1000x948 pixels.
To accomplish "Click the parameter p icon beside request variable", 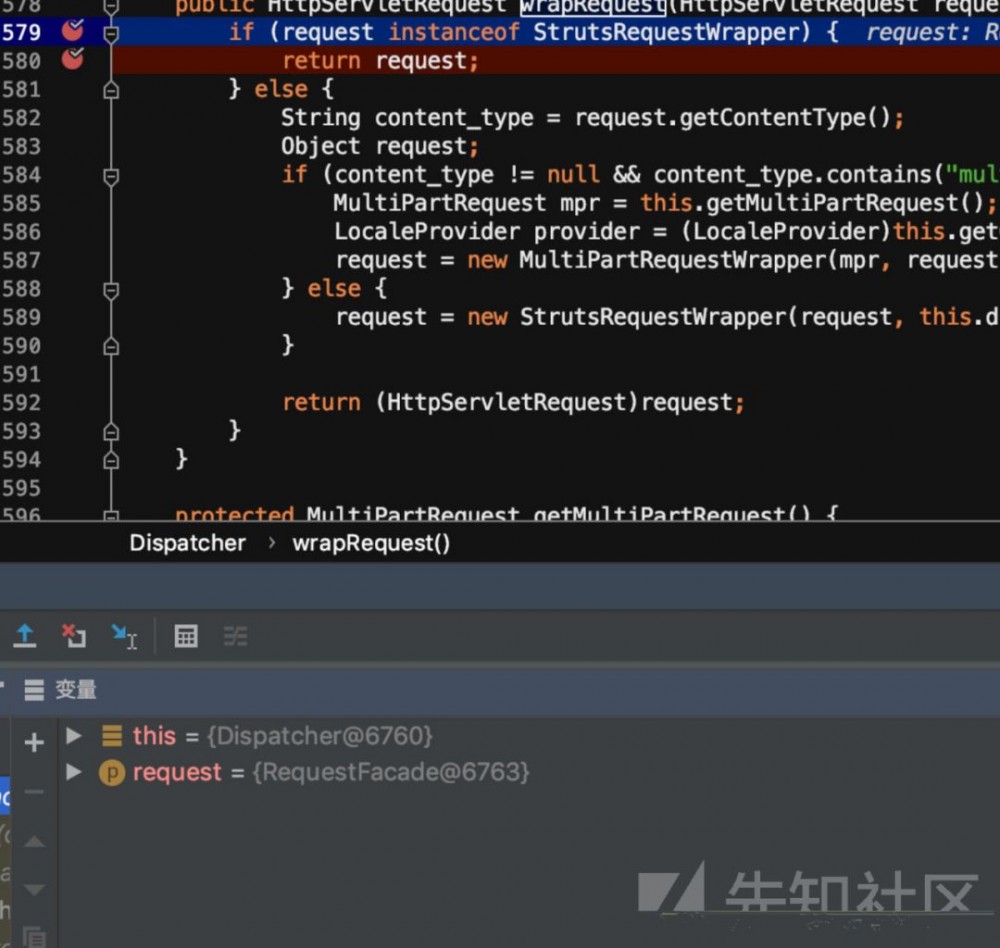I will [x=112, y=772].
